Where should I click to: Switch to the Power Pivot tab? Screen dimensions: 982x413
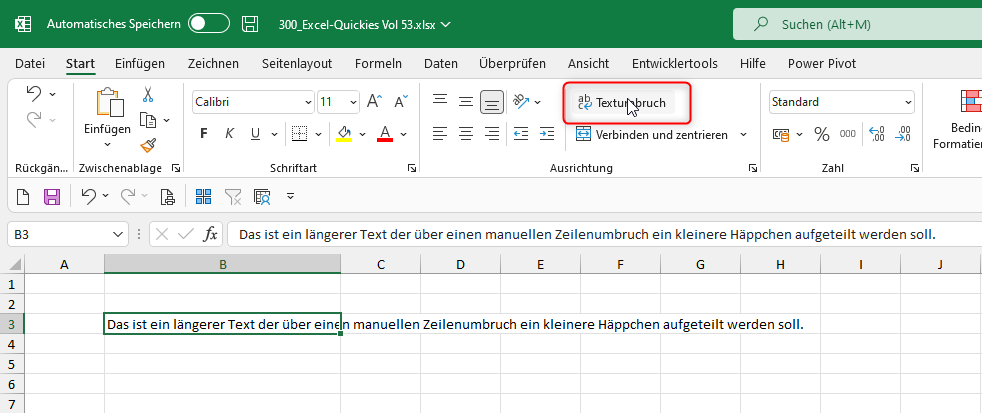[822, 63]
